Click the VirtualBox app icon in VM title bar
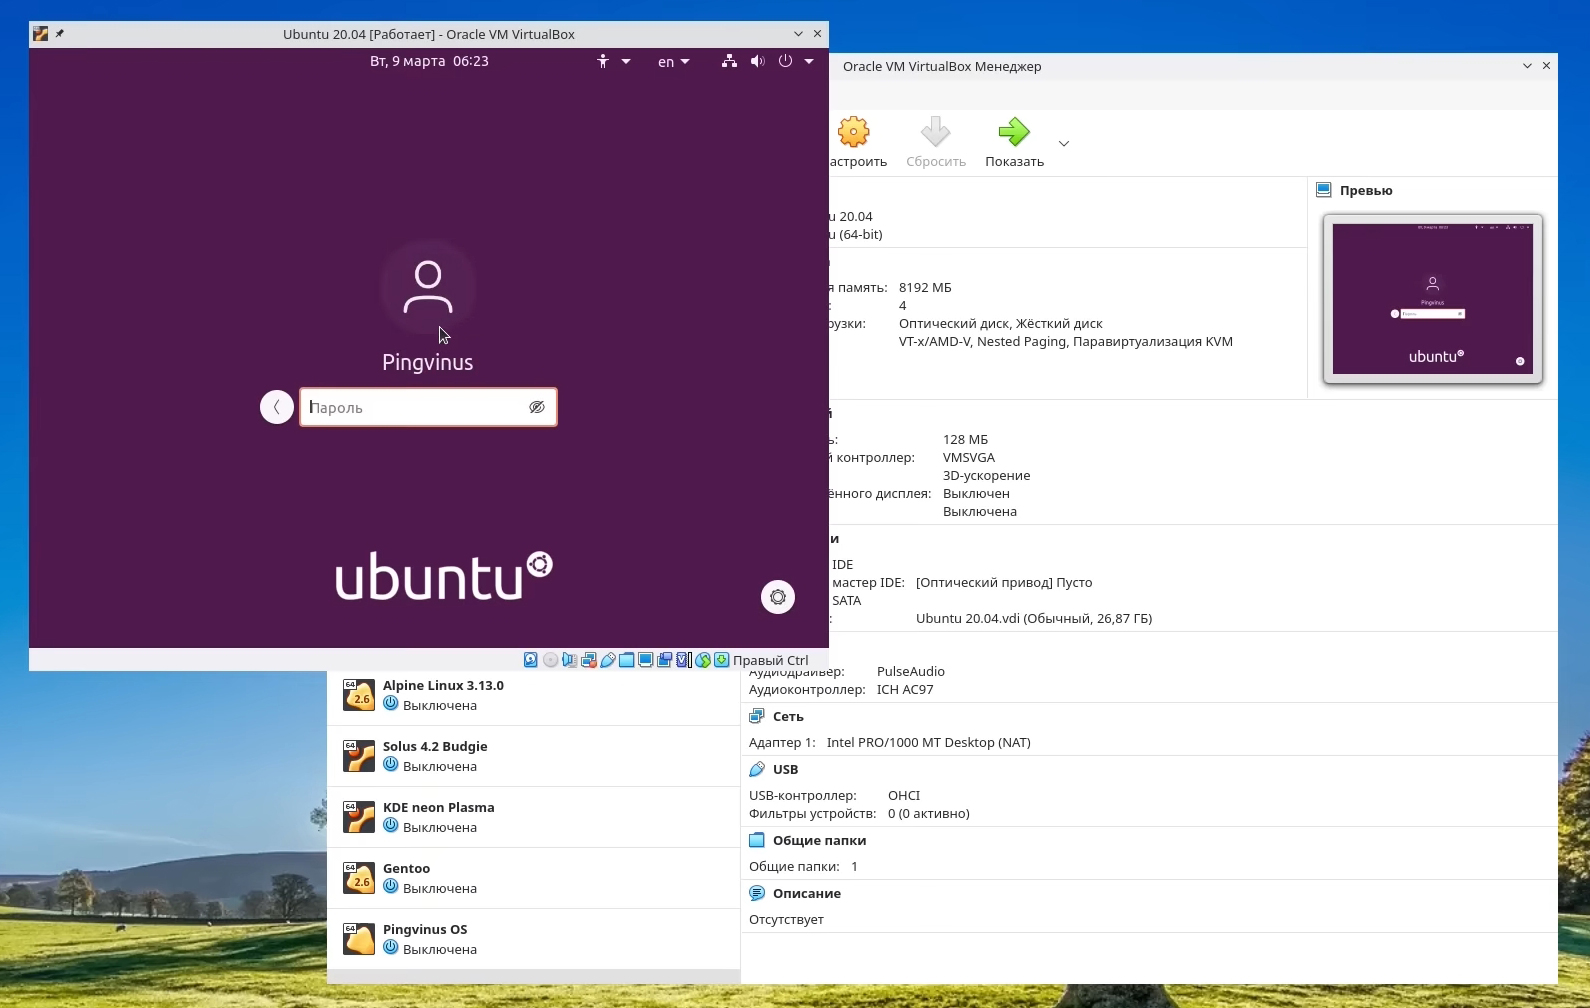This screenshot has height=1008, width=1590. [40, 34]
